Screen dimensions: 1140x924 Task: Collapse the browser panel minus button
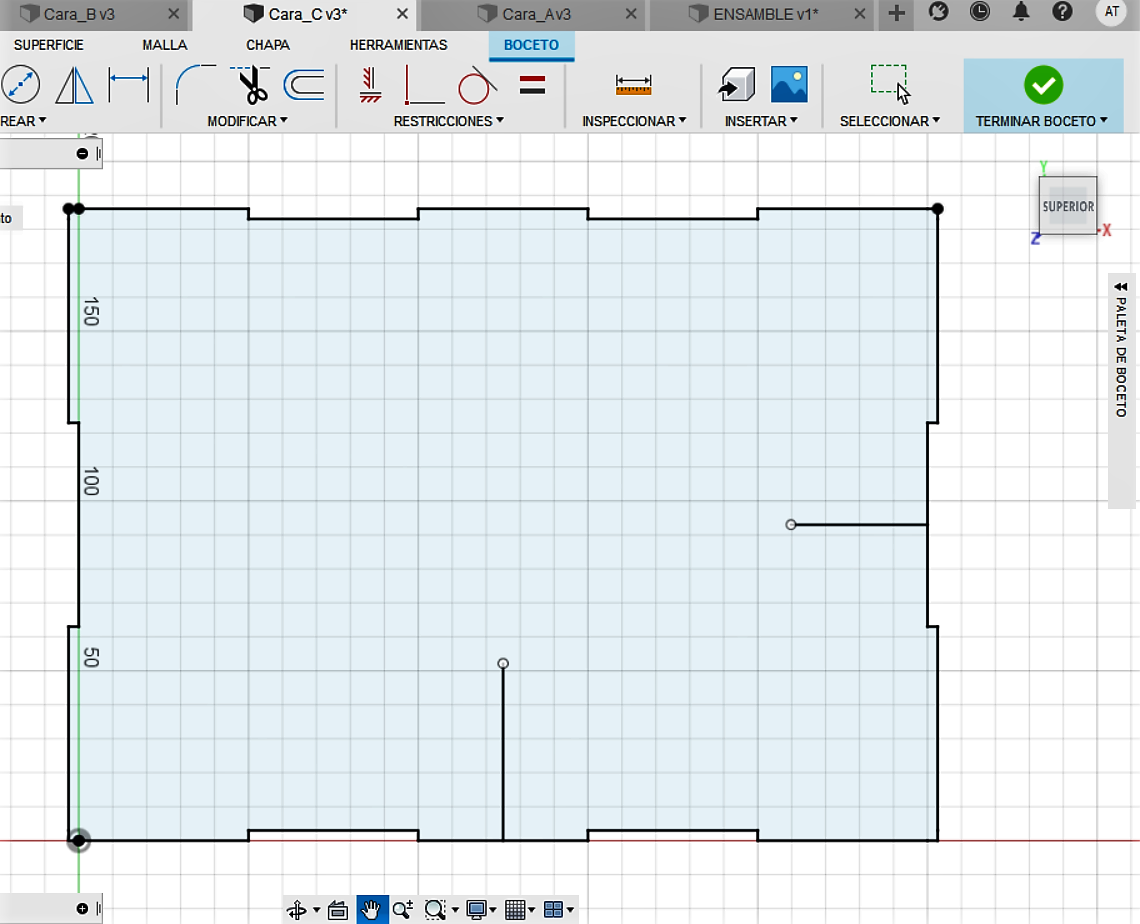[82, 153]
